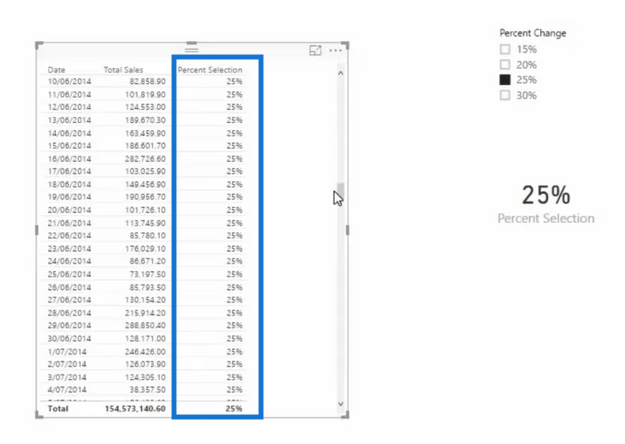This screenshot has width=625, height=444.
Task: Click the Focus mode icon on table visual
Action: pos(315,50)
